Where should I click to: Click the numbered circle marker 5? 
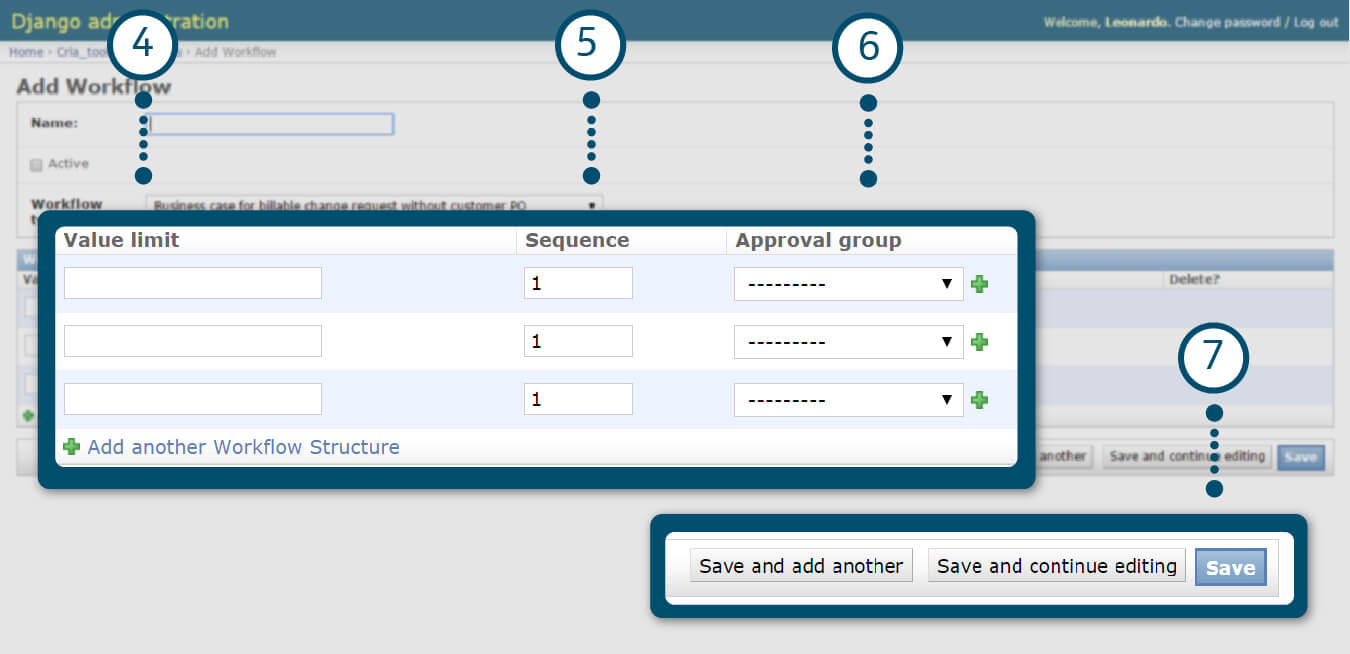point(590,45)
